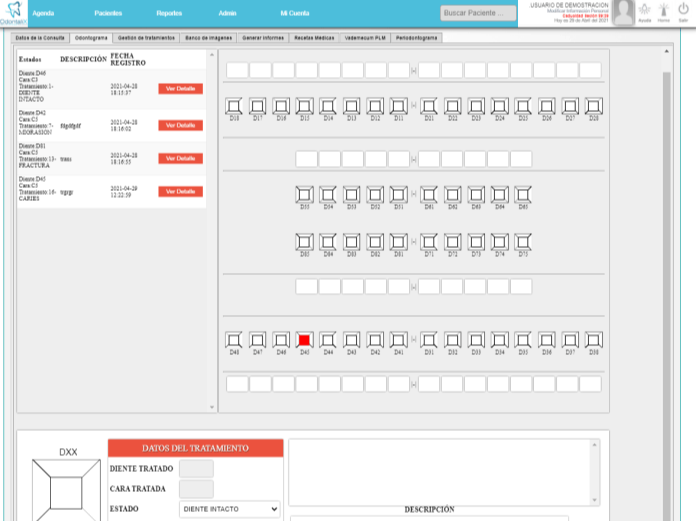Click the down arrow of the records list scrollbar
Image resolution: width=696 pixels, height=521 pixels.
coord(212,406)
